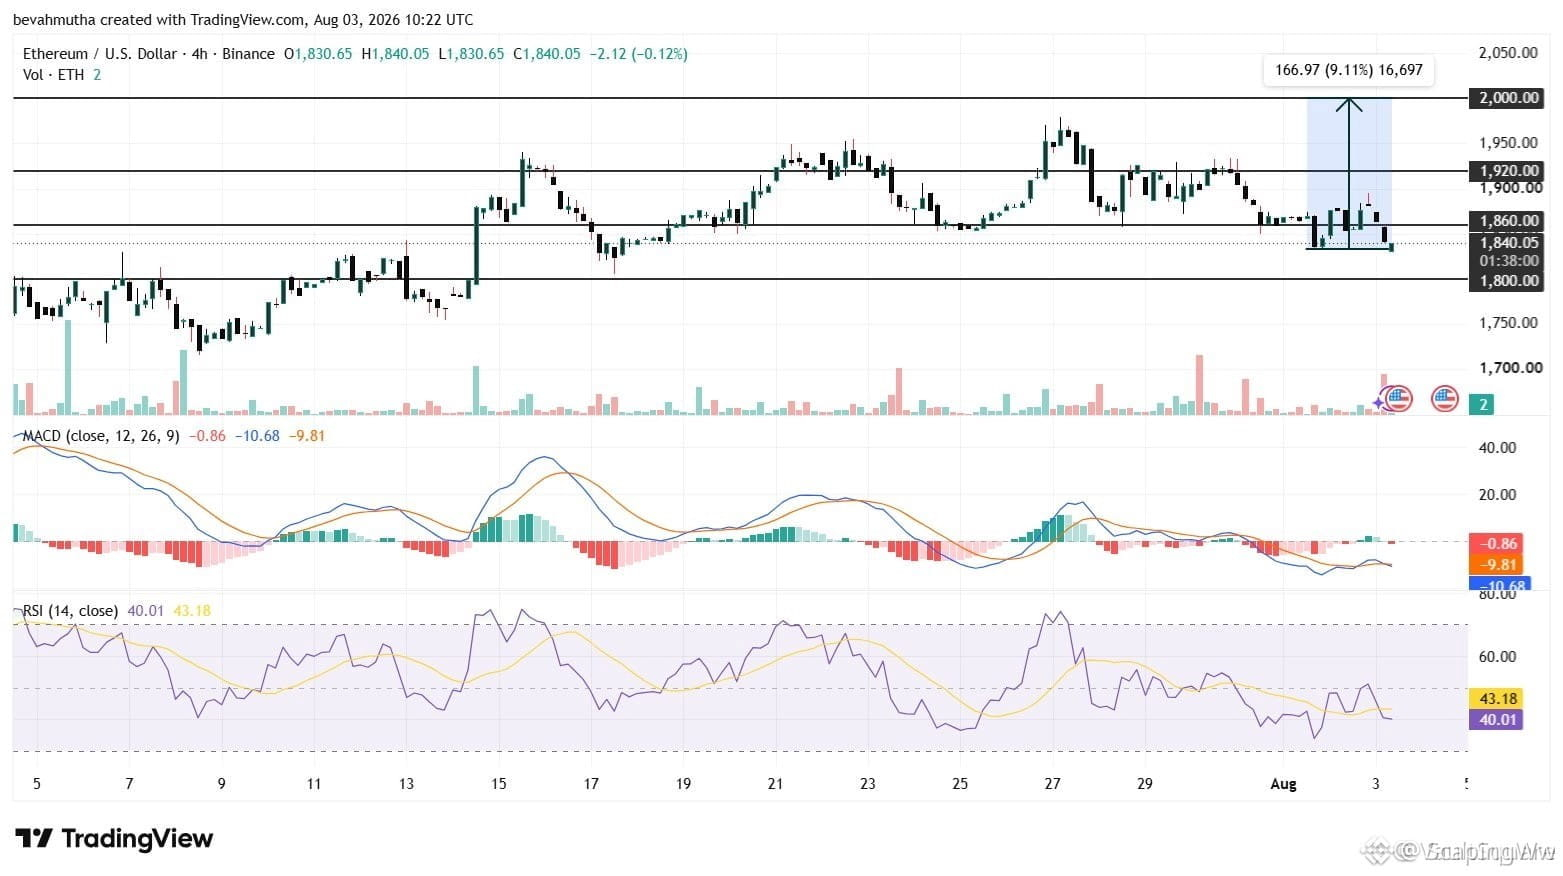The image size is (1563, 876).
Task: Click the red -0.86 MACD axis tag
Action: tap(1497, 544)
